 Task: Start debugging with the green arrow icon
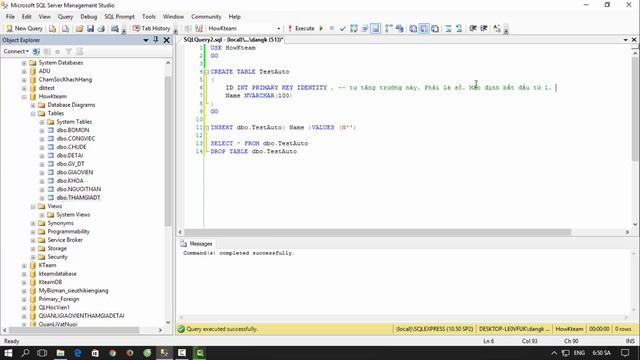point(321,28)
